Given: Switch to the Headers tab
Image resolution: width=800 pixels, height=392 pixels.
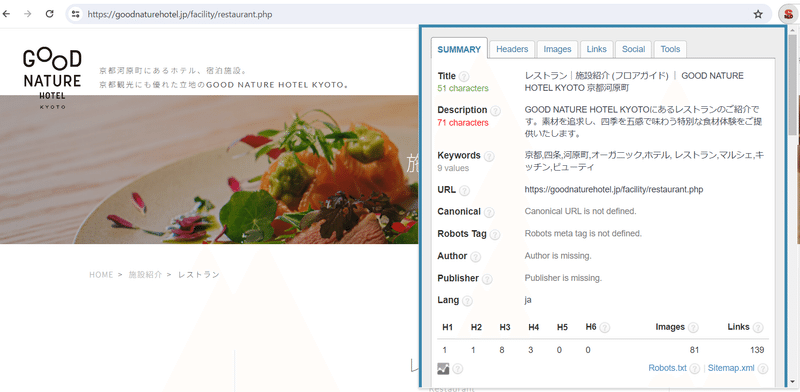Looking at the screenshot, I should pyautogui.click(x=512, y=49).
